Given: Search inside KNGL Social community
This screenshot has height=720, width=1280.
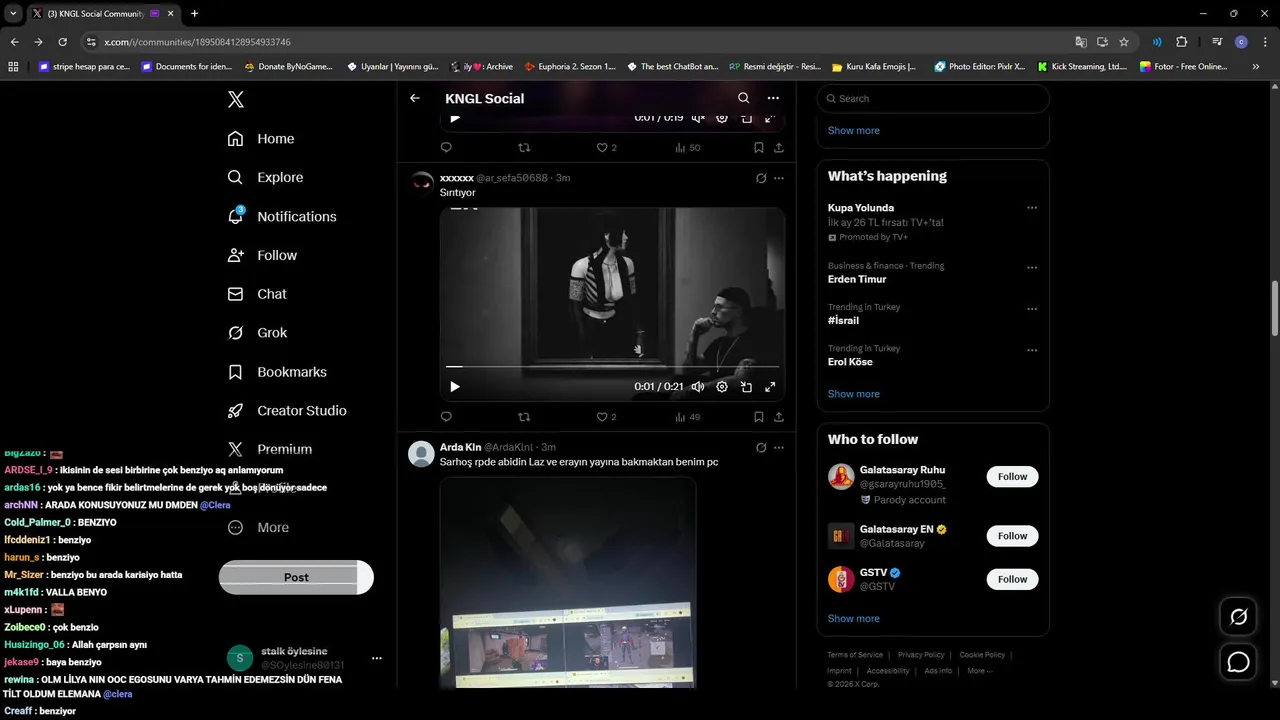Looking at the screenshot, I should [x=743, y=98].
